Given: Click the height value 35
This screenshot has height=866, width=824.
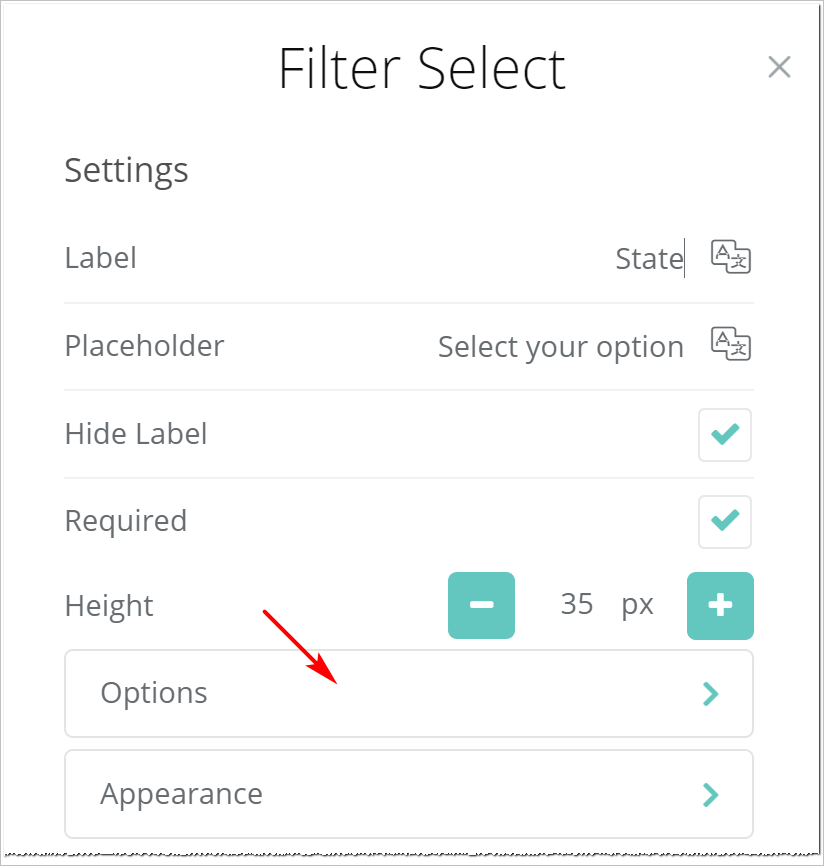Looking at the screenshot, I should point(577,605).
